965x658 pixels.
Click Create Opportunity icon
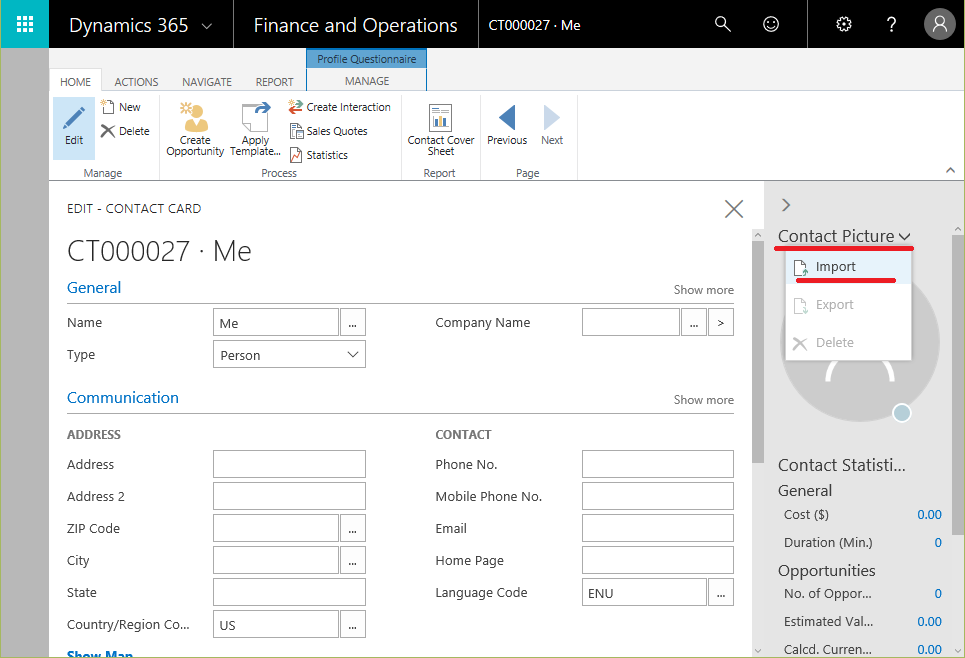point(195,129)
